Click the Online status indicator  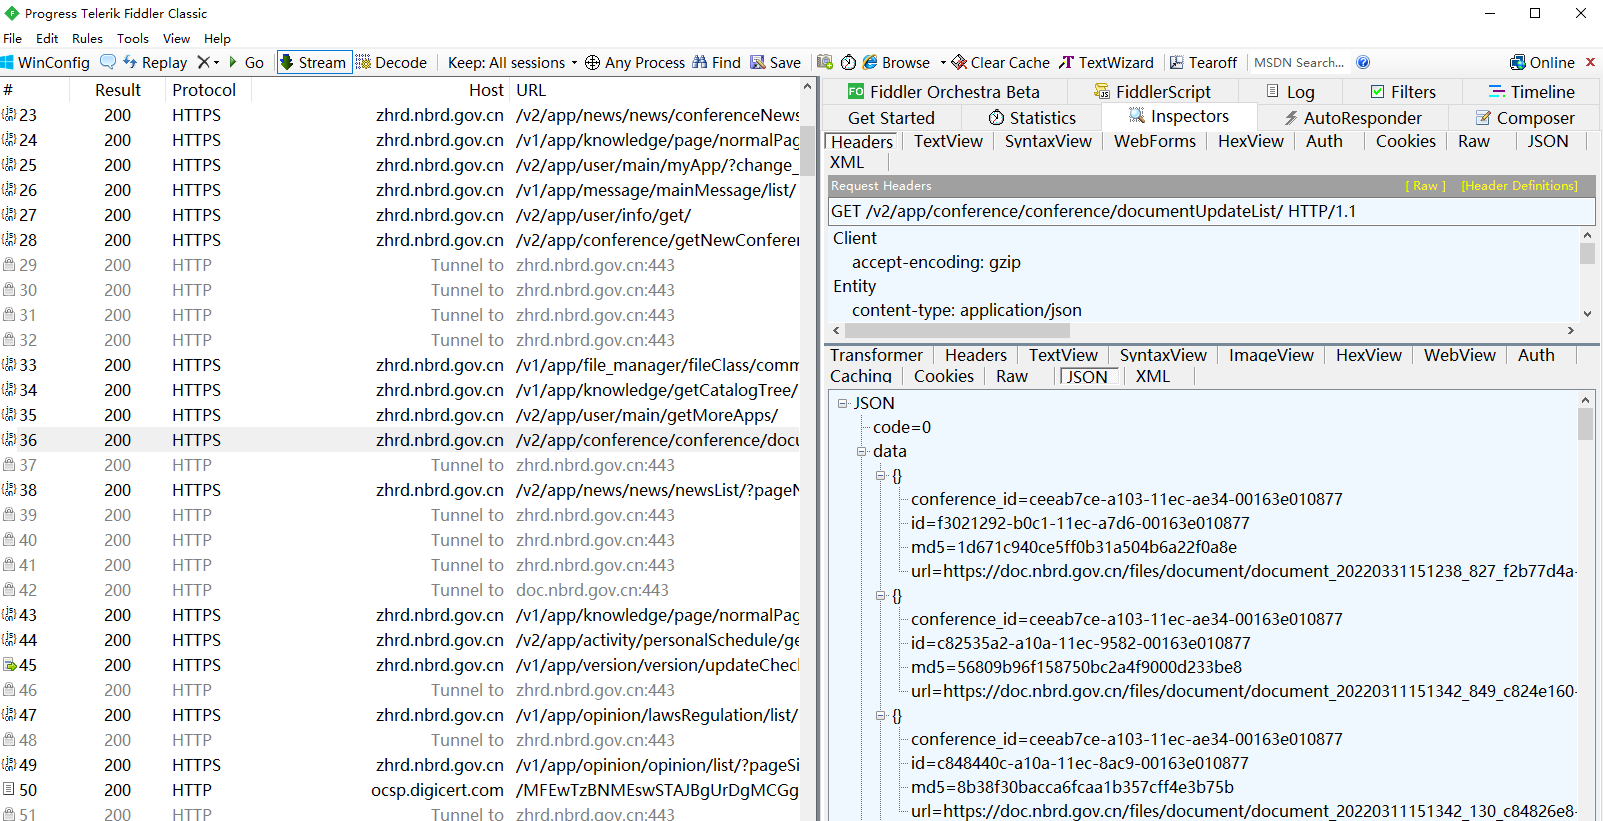point(1542,62)
